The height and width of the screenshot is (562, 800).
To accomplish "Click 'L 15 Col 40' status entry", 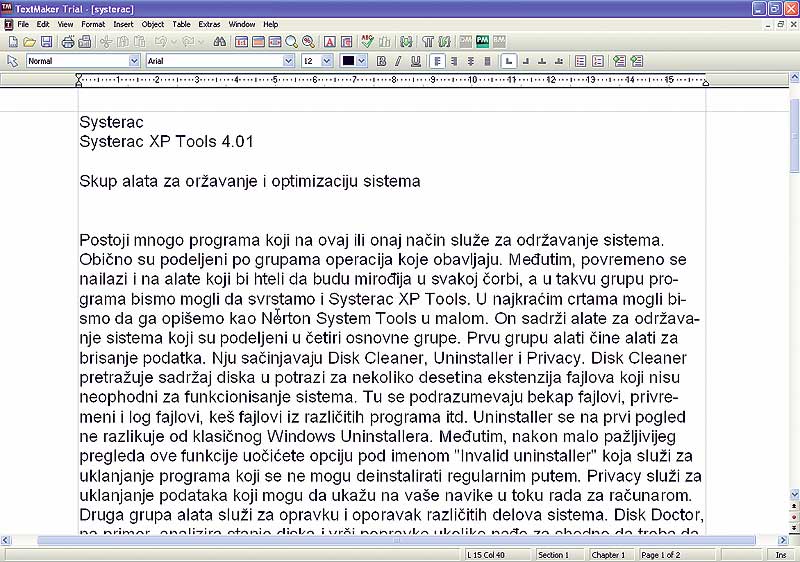I will [x=486, y=555].
